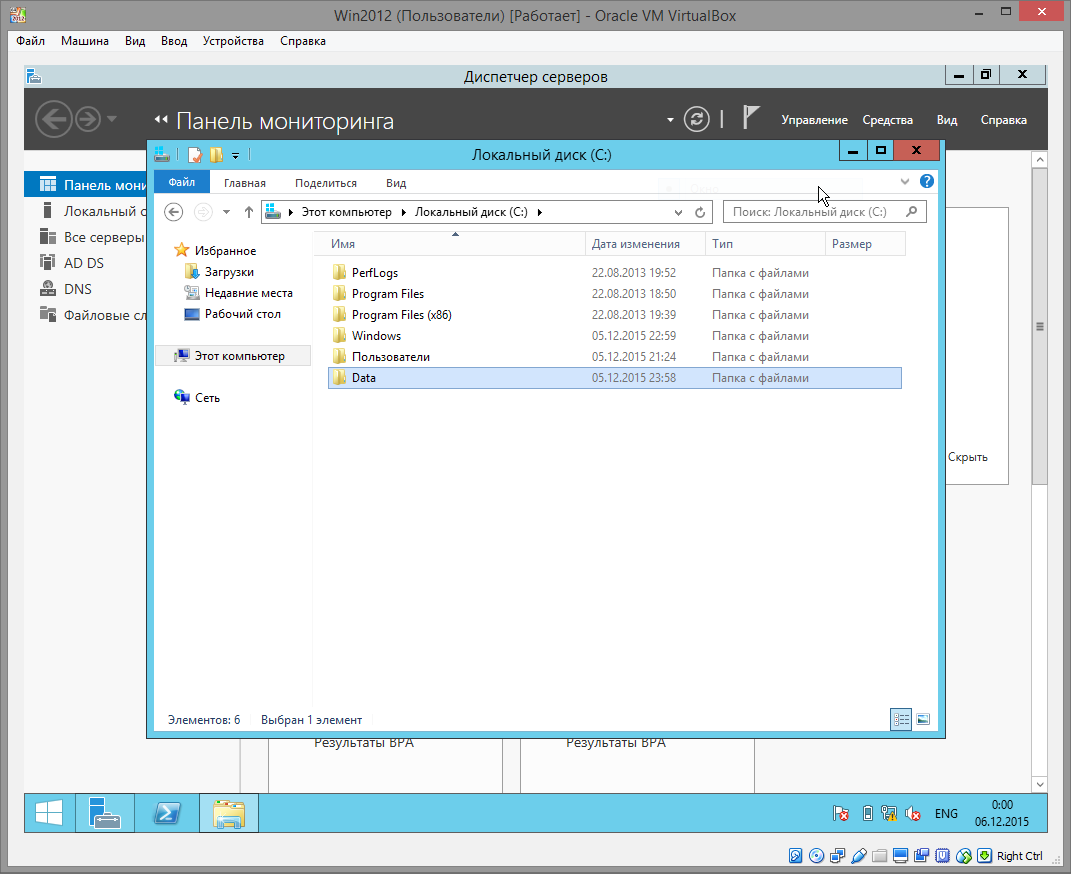
Task: Open Справка menu in Server Manager
Action: point(1003,120)
